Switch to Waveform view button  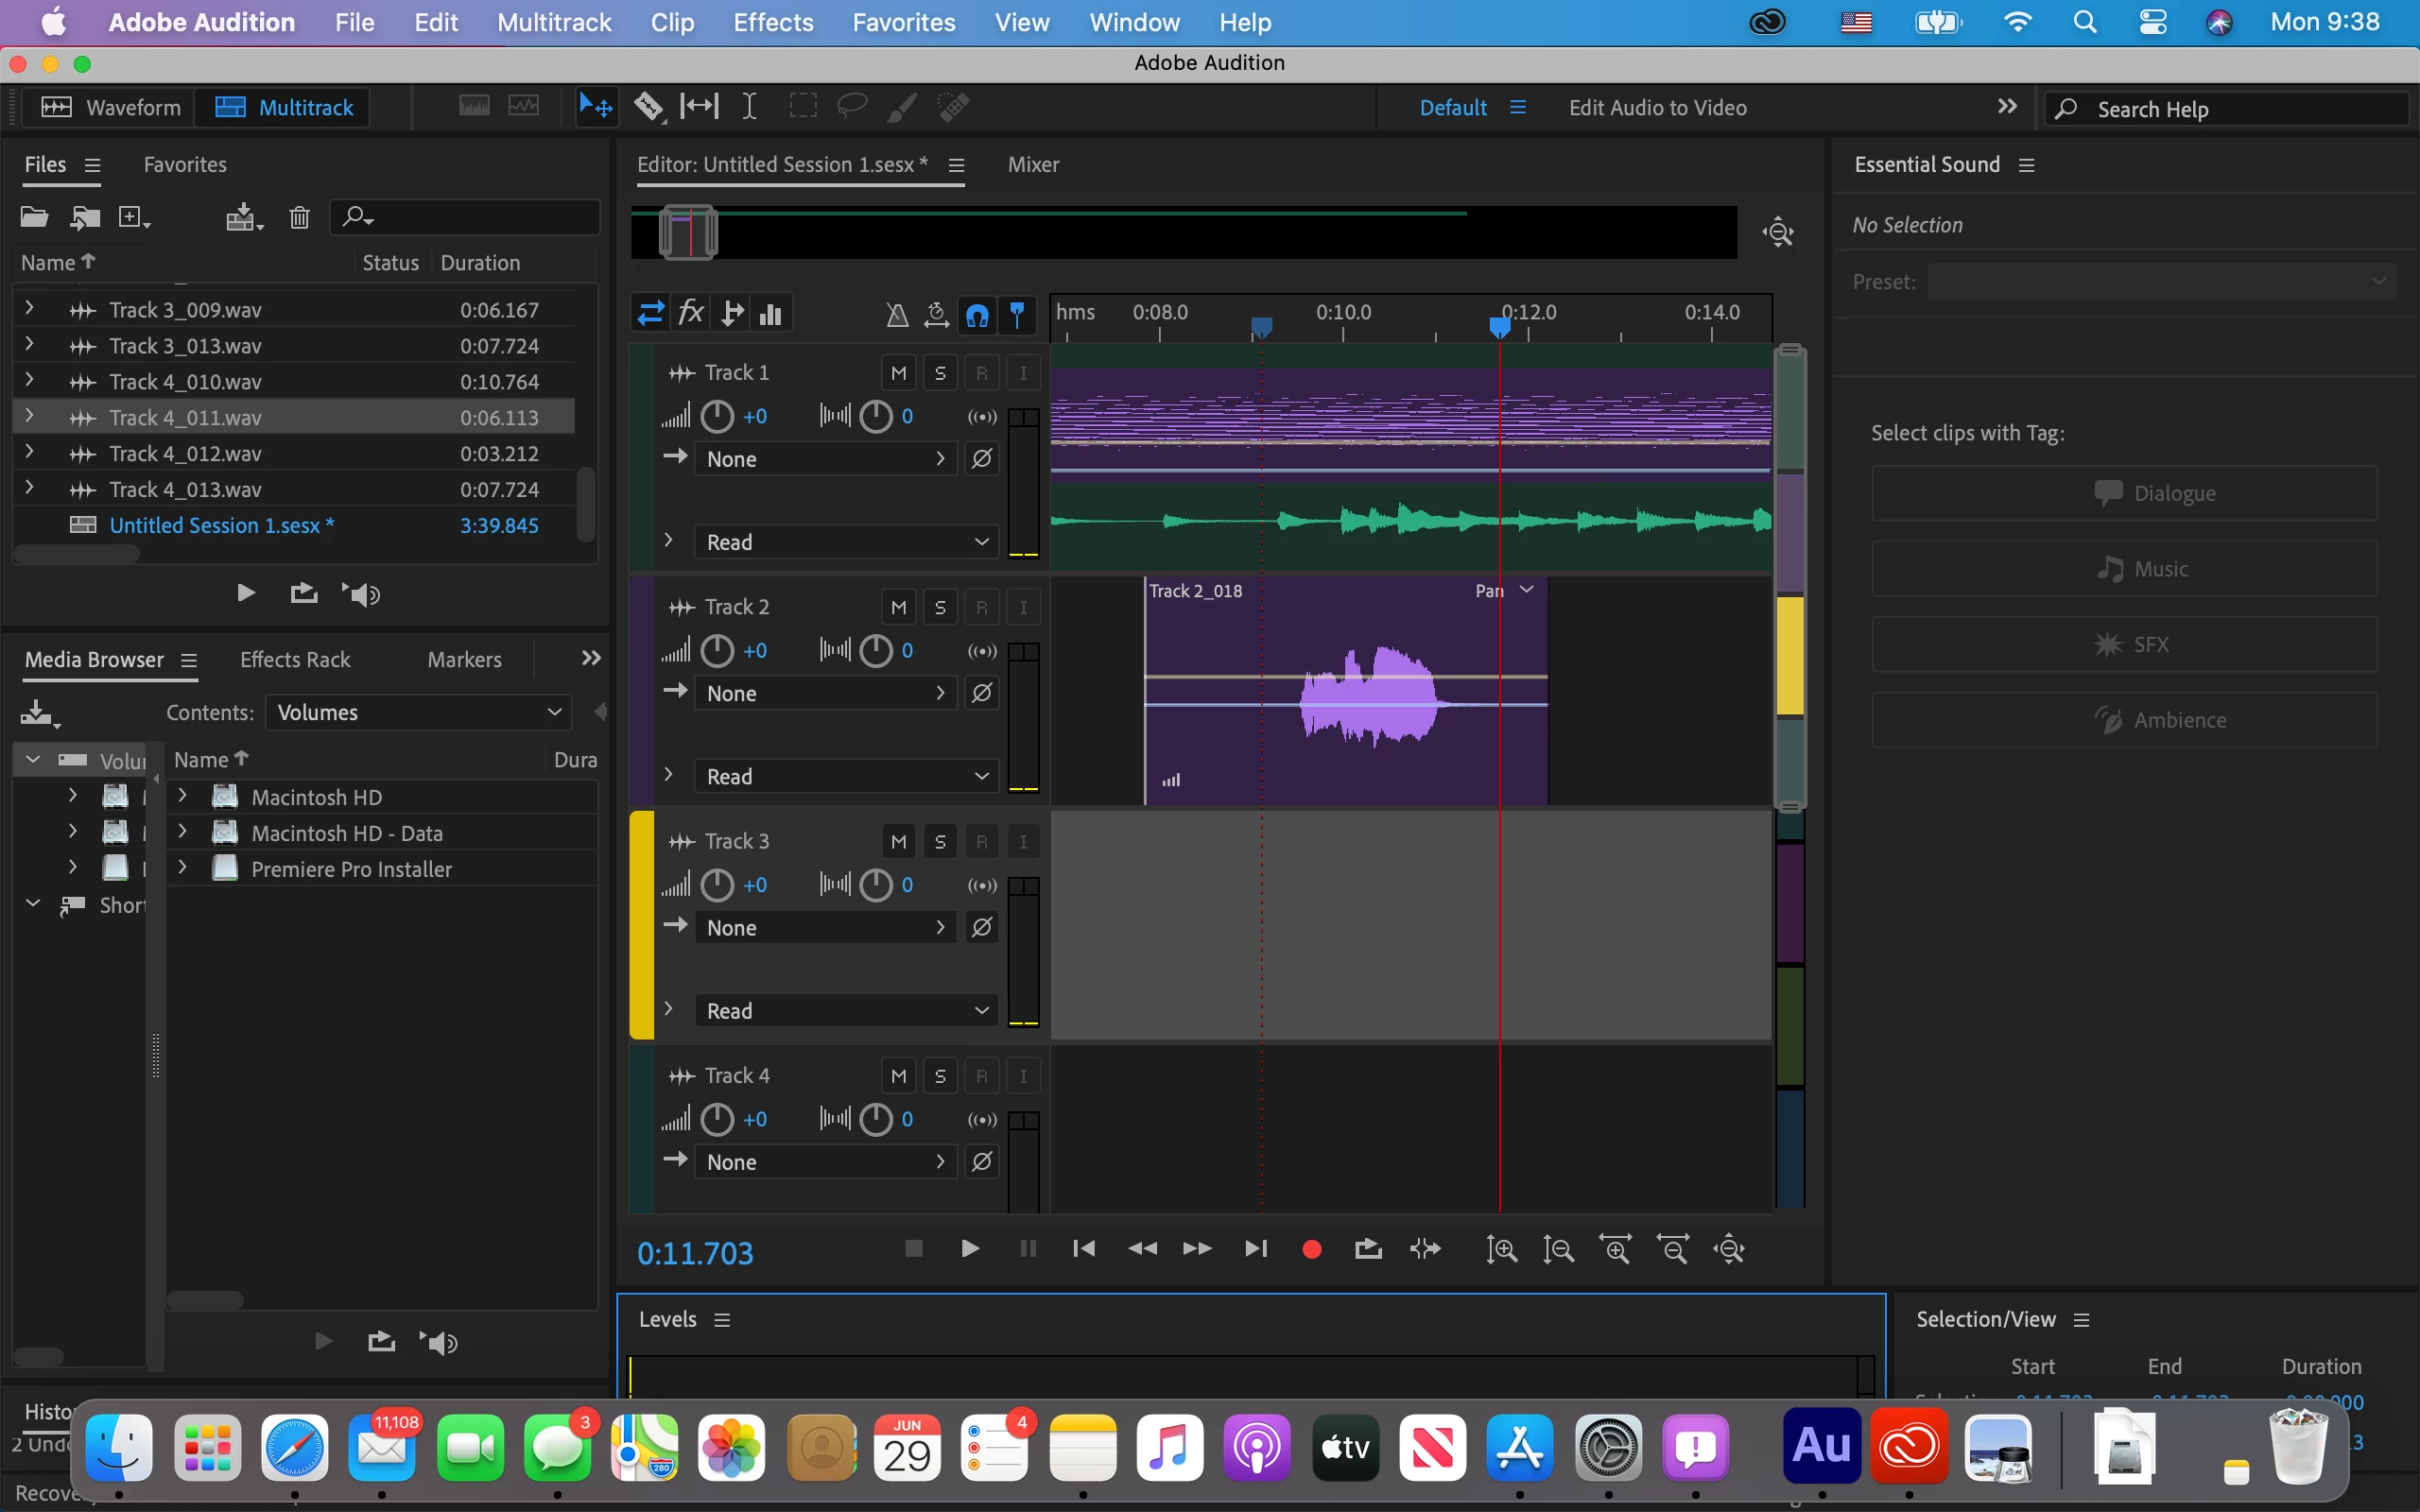pos(110,107)
